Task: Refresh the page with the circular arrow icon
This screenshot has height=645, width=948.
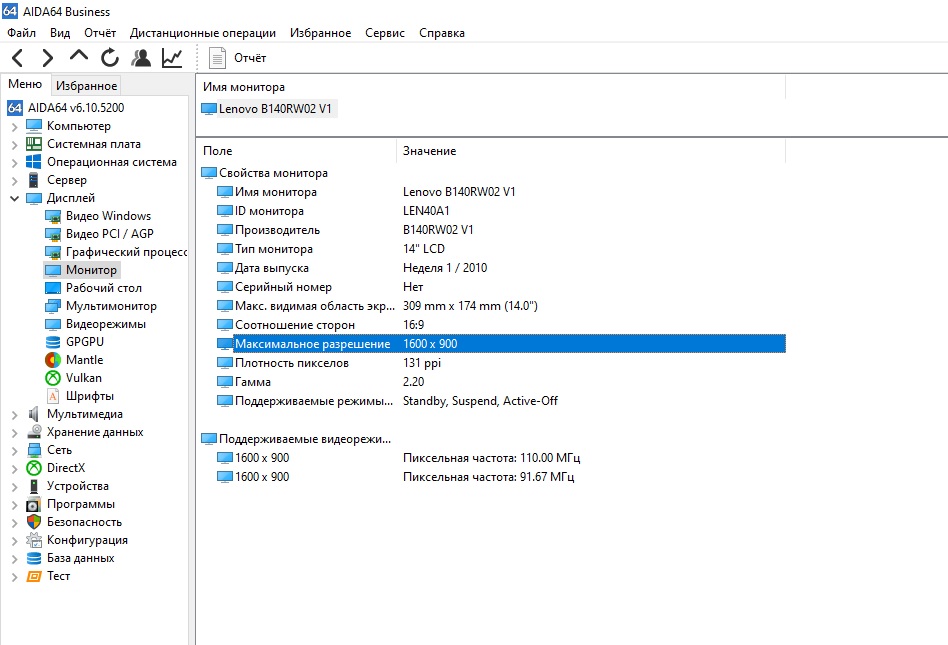Action: 109,58
